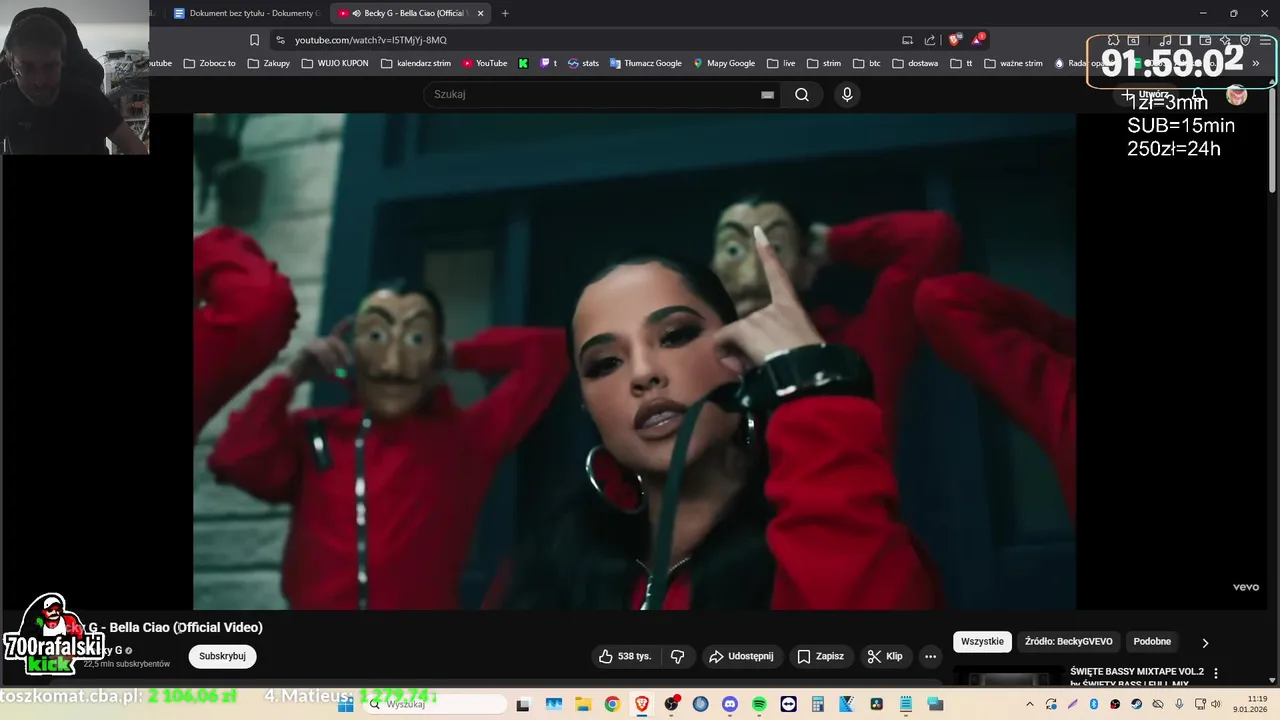This screenshot has height=720, width=1280.
Task: Open Spotify from the taskbar
Action: [x=759, y=704]
